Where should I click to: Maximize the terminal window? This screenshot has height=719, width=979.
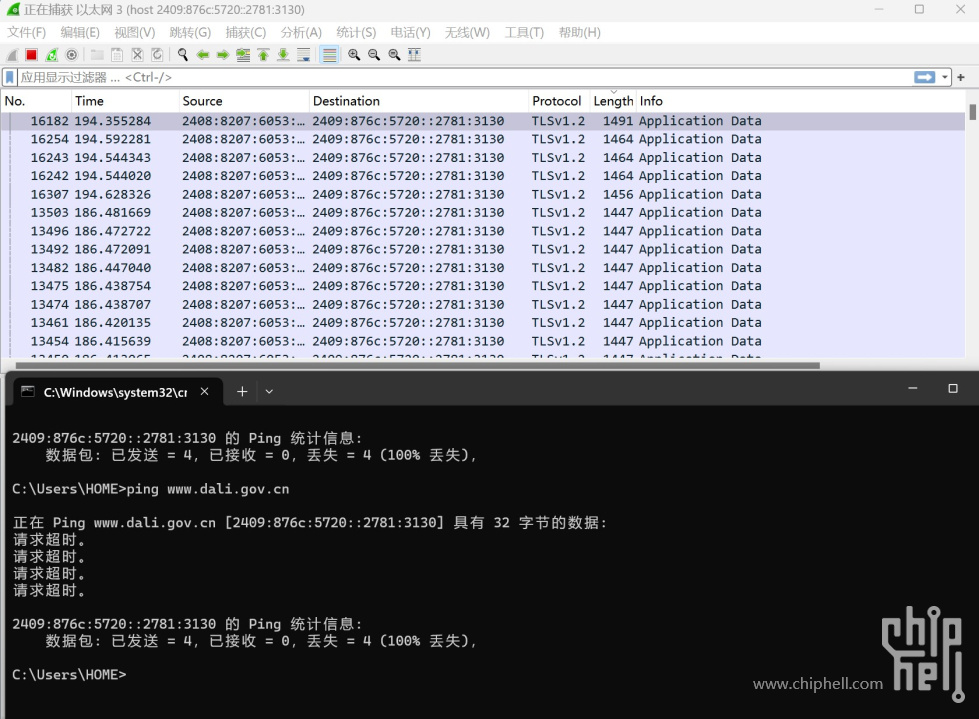(x=953, y=388)
